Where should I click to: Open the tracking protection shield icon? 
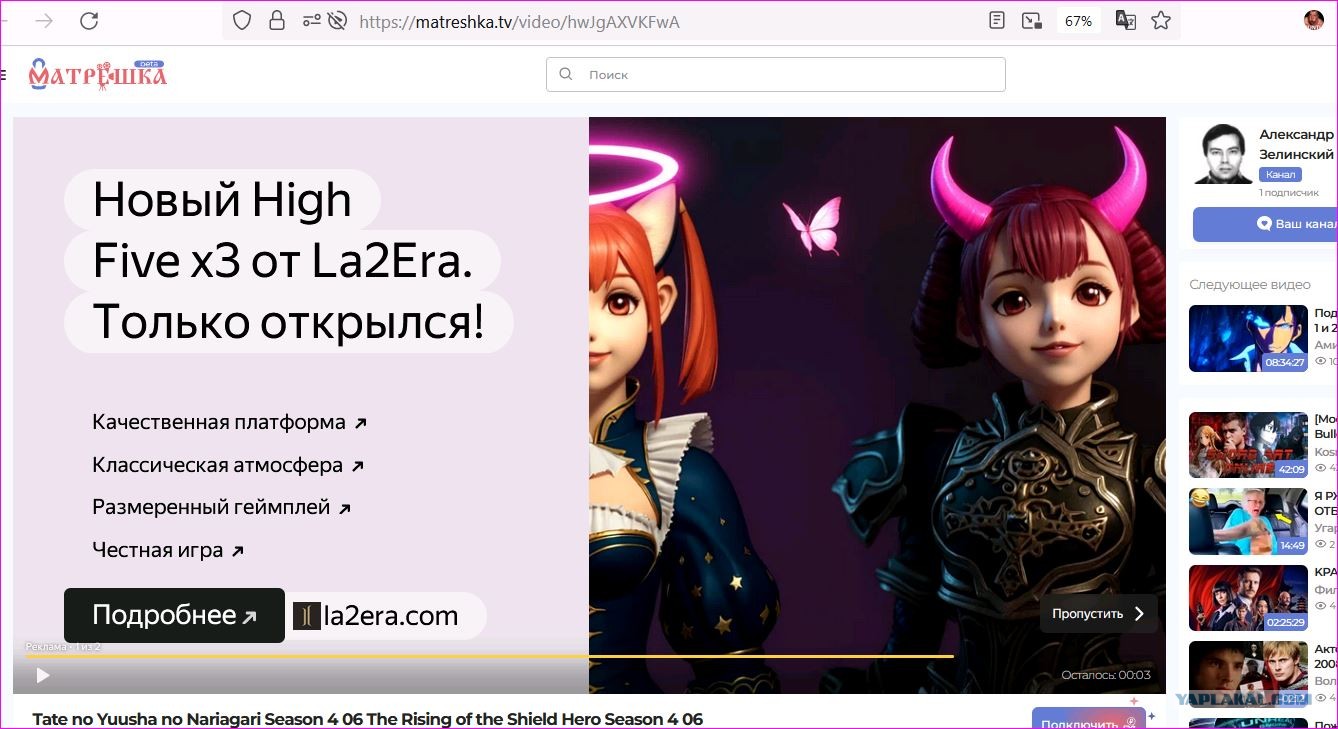pos(242,21)
